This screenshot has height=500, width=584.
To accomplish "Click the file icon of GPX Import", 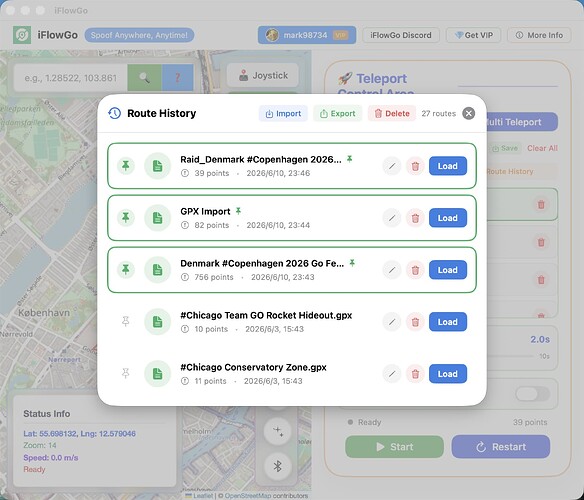I will point(158,218).
